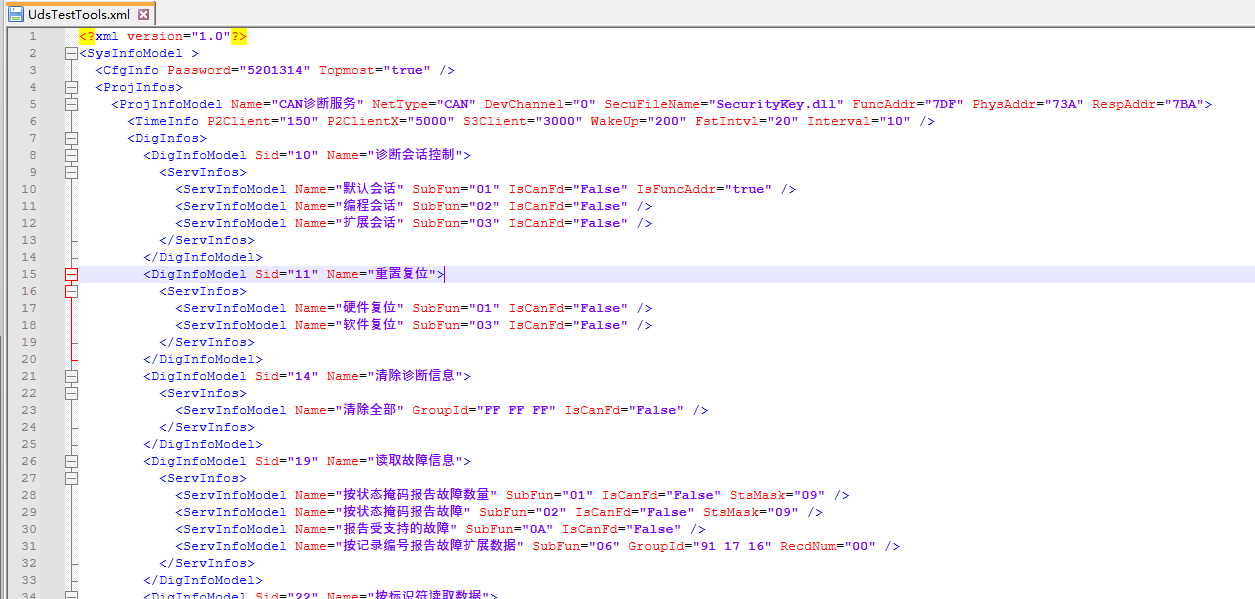Click the RespAddr value "7BA"
The width and height of the screenshot is (1255, 599).
[1183, 104]
